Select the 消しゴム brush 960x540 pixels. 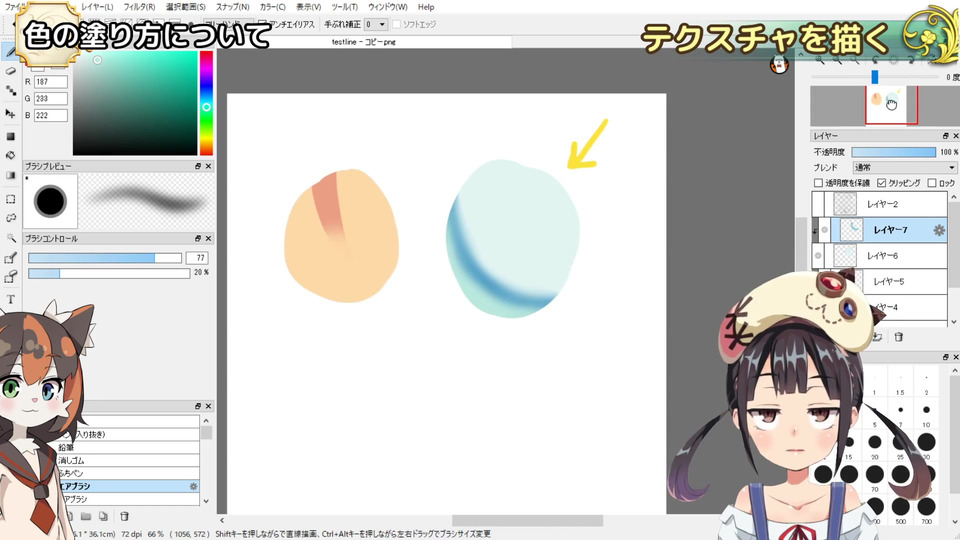[x=128, y=460]
